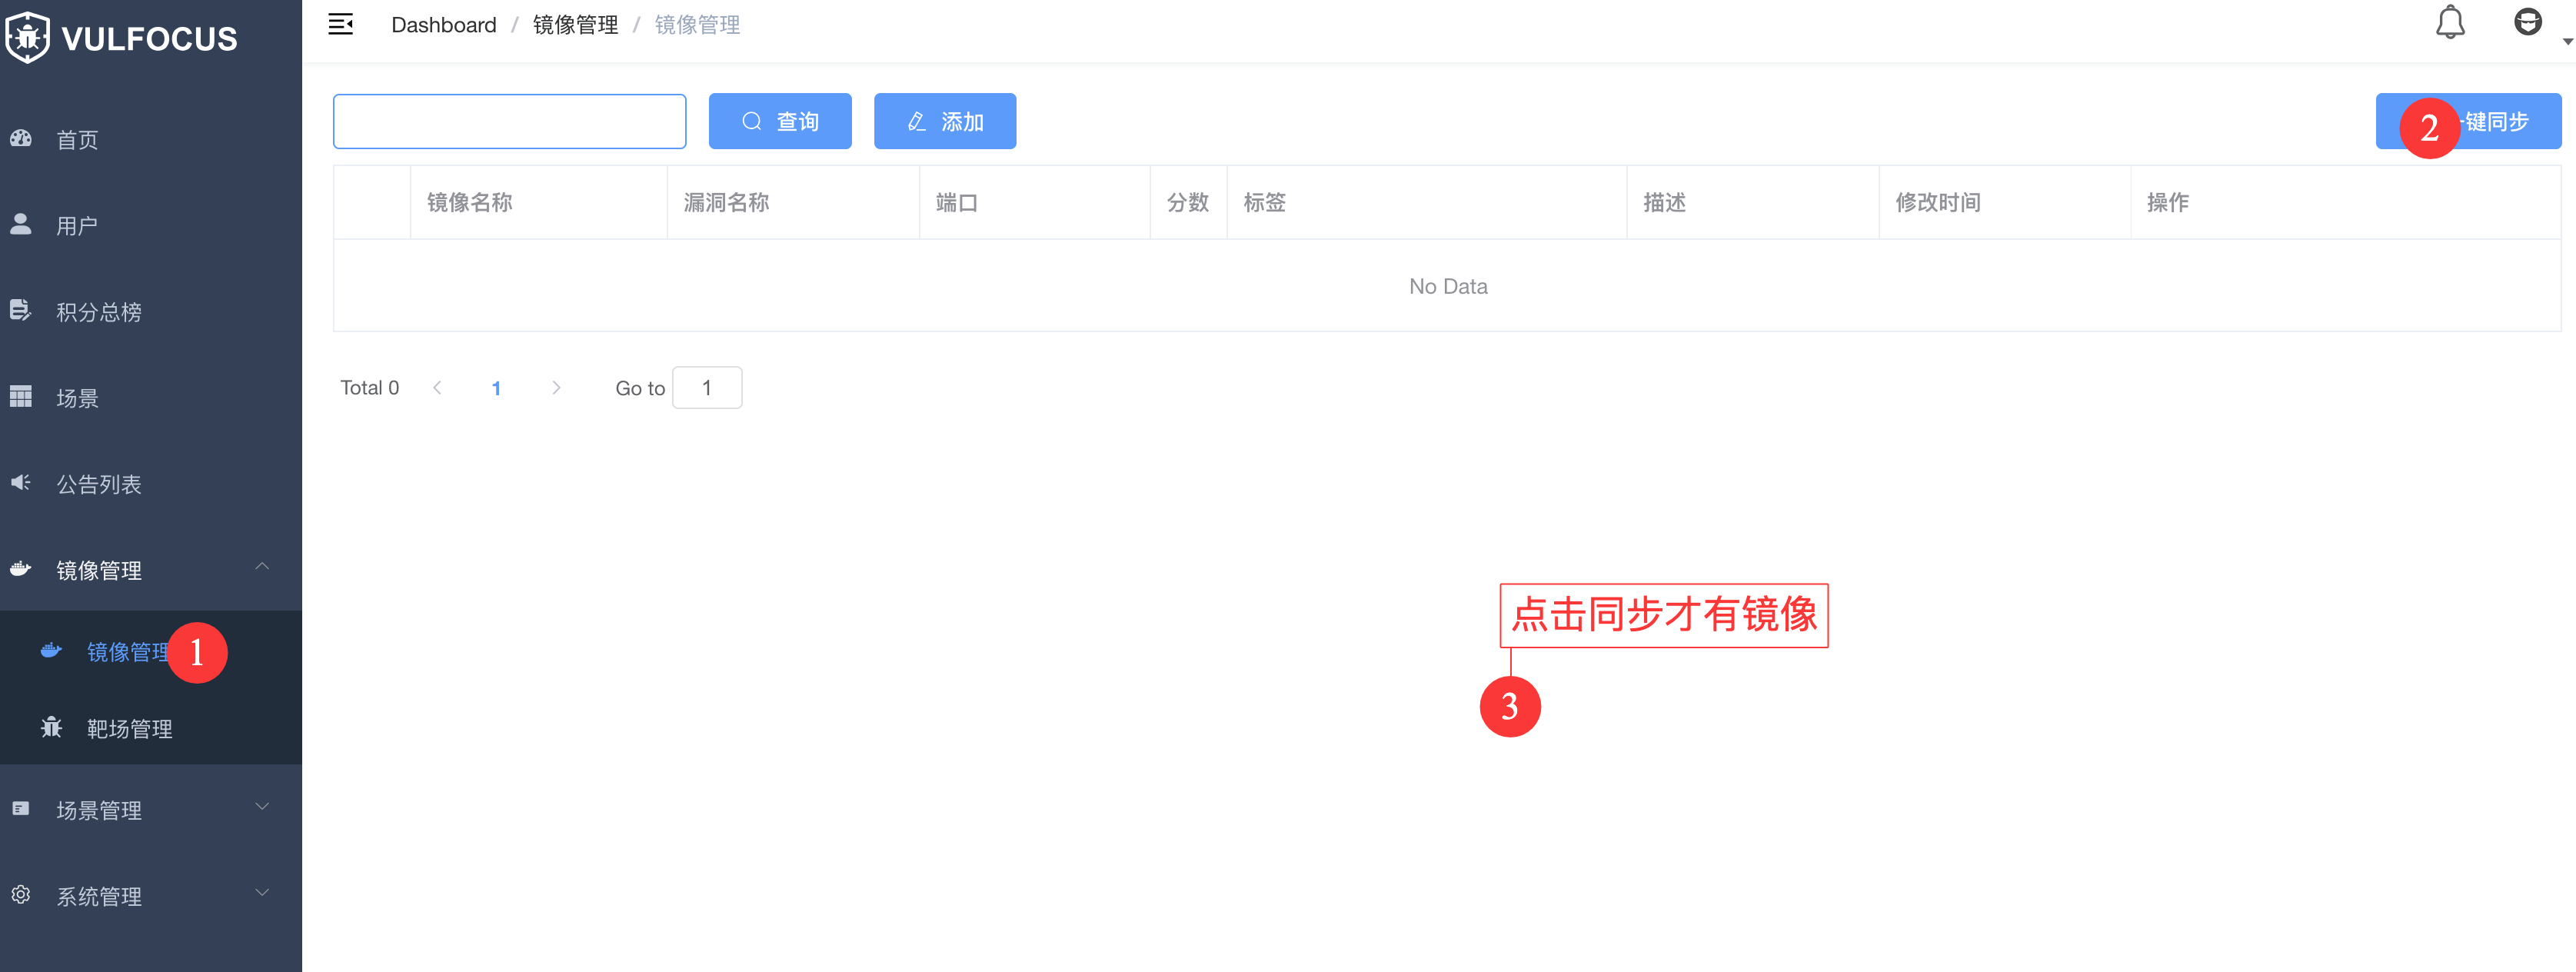Focus the image search input field
Screen dimensions: 2576x972
pyautogui.click(x=509, y=121)
